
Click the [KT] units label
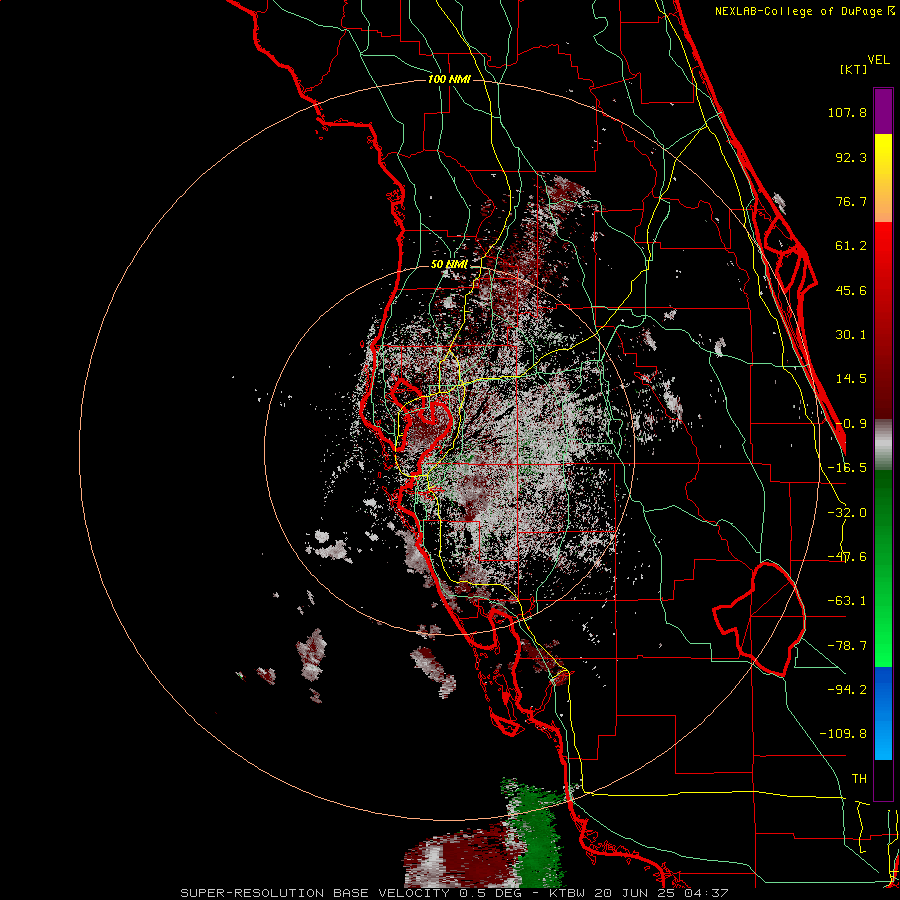pyautogui.click(x=854, y=69)
